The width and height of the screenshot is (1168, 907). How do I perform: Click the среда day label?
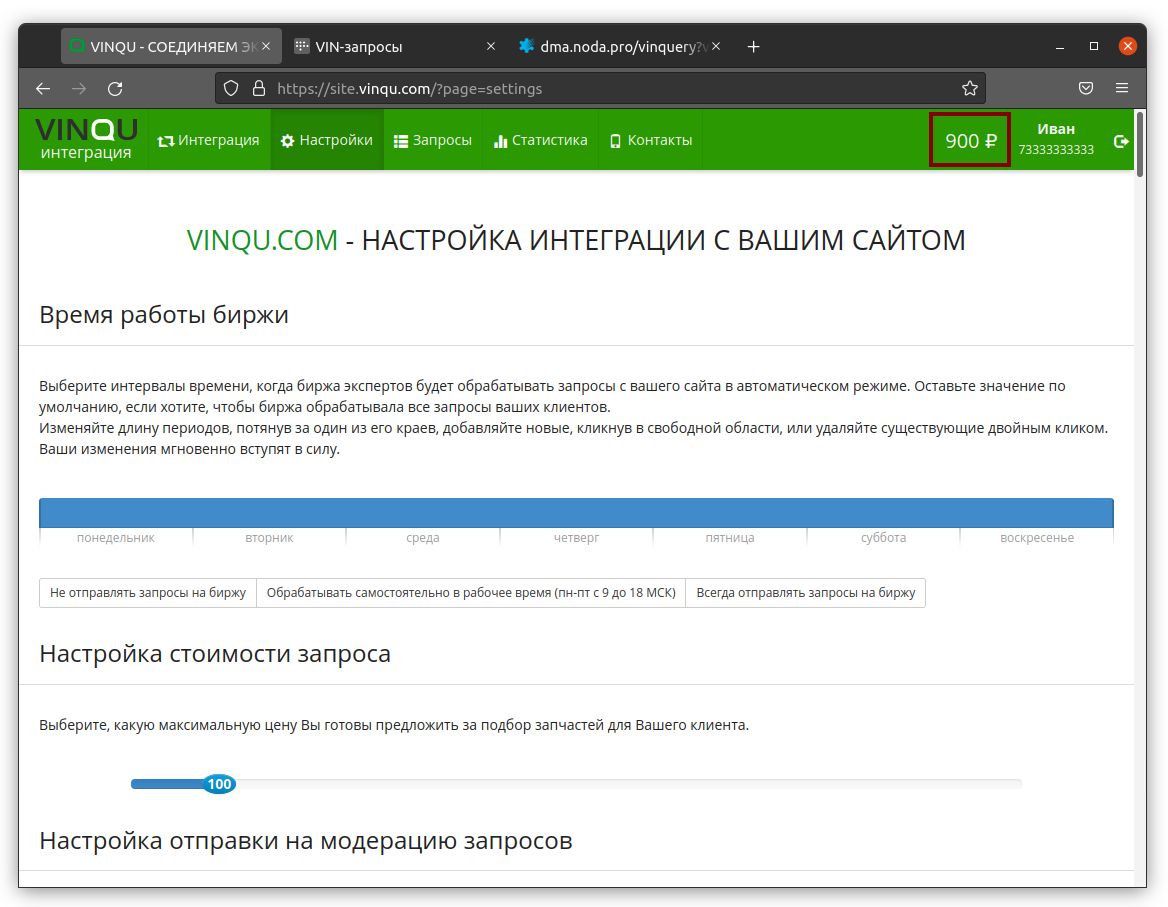coord(422,538)
